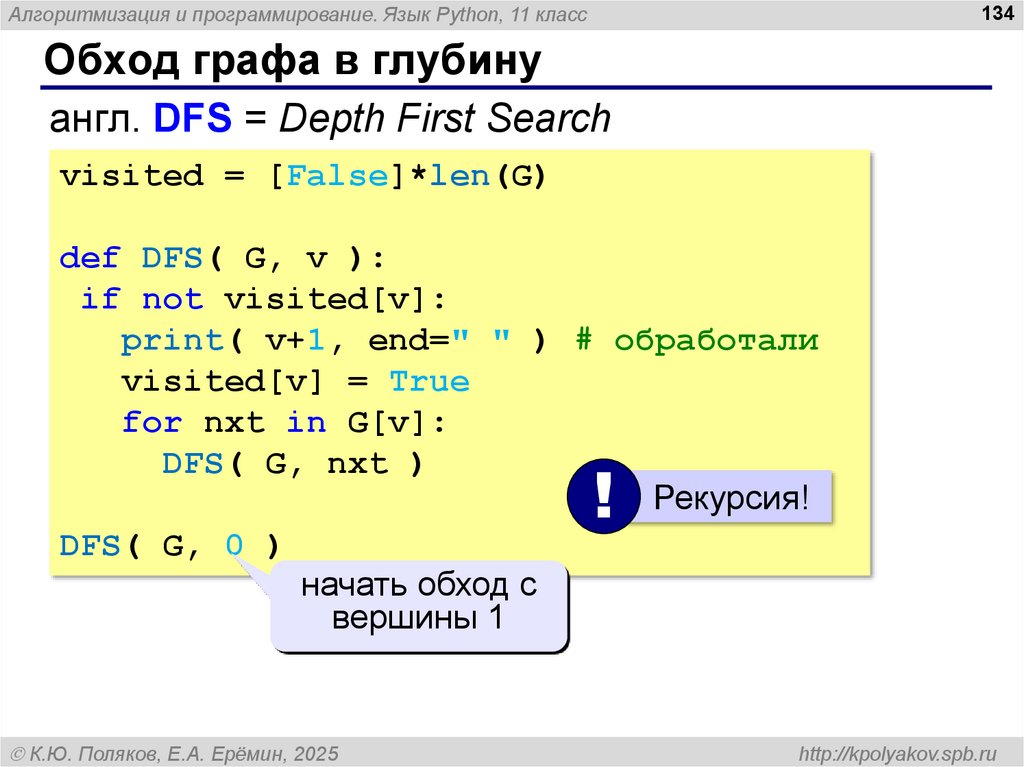This screenshot has width=1024, height=767.
Task: Click the 'начать обход с вершины 1' callout
Action: click(x=418, y=602)
